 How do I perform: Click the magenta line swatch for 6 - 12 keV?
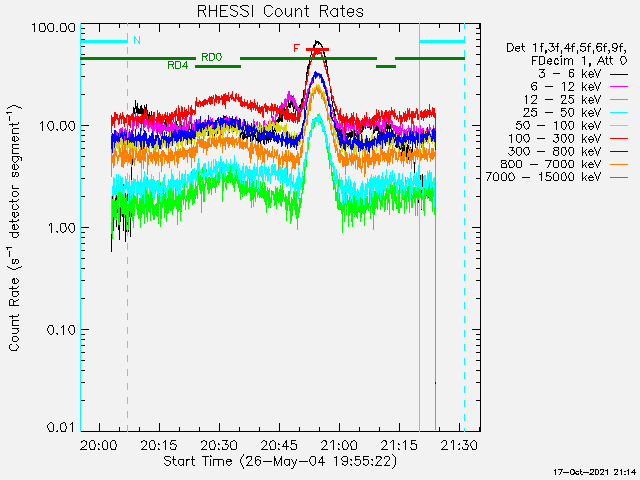[619, 87]
